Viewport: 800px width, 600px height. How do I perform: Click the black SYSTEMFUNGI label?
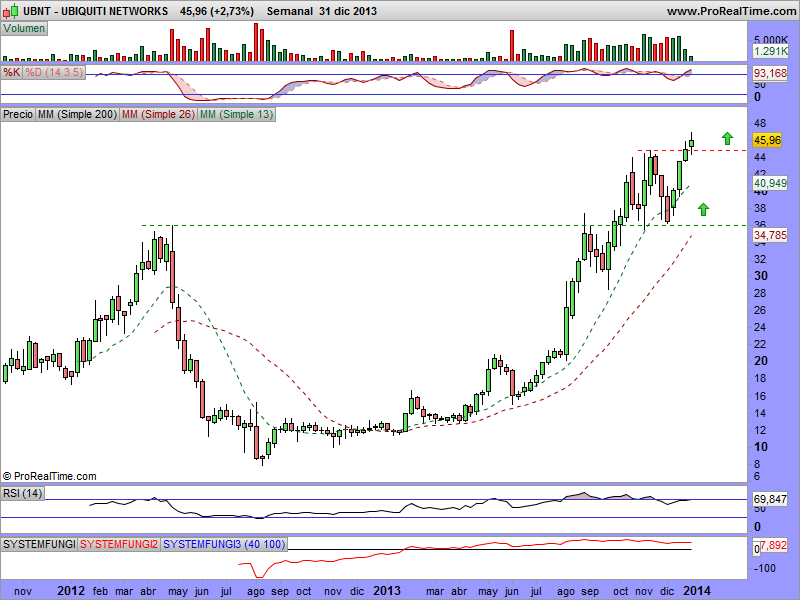(39, 544)
